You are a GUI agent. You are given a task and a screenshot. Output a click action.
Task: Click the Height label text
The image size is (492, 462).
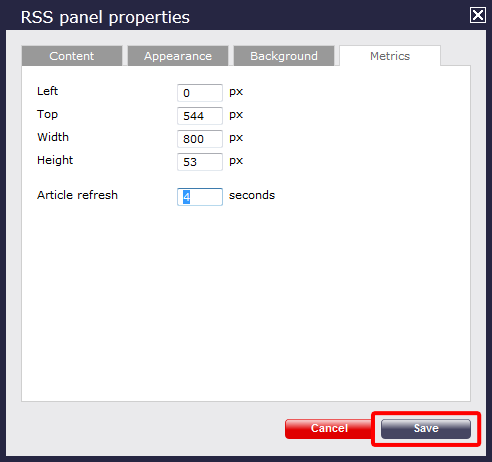55,160
